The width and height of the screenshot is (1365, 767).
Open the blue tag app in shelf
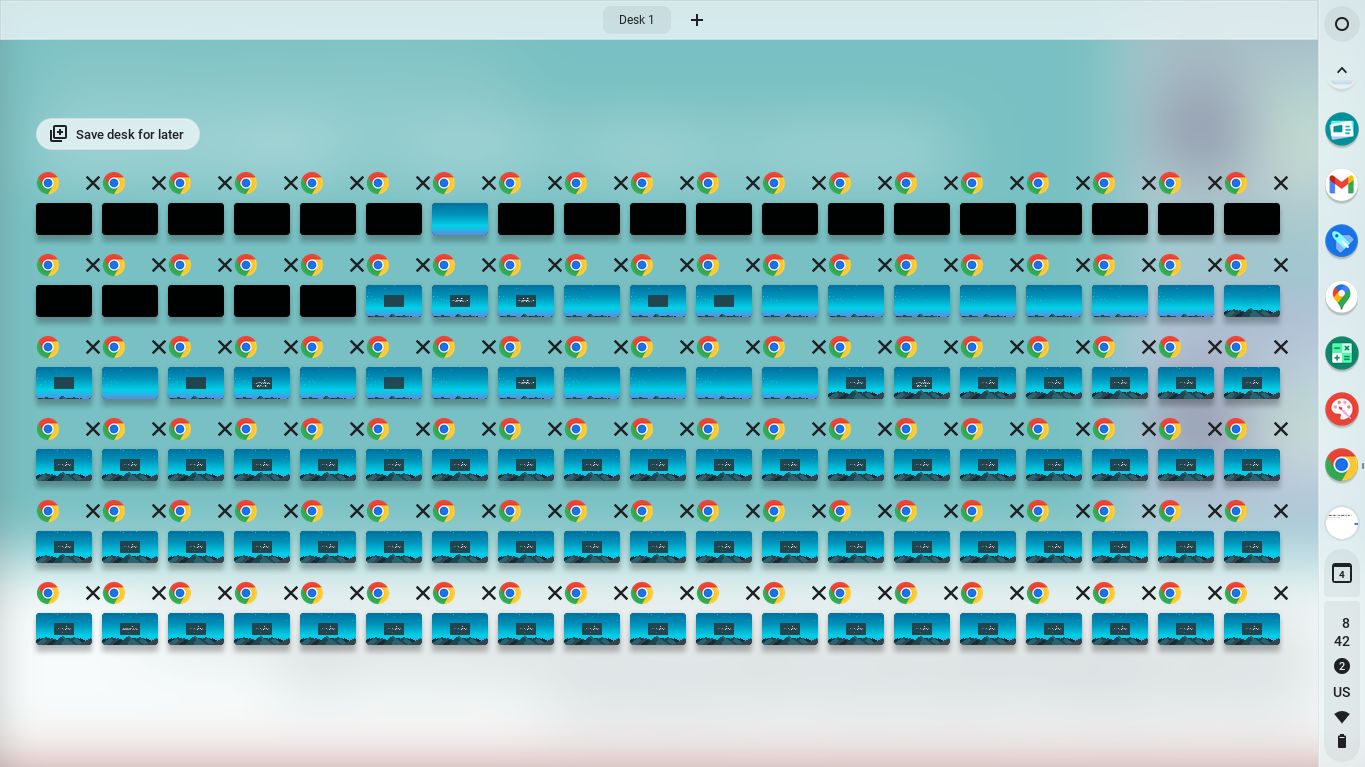pyautogui.click(x=1341, y=241)
